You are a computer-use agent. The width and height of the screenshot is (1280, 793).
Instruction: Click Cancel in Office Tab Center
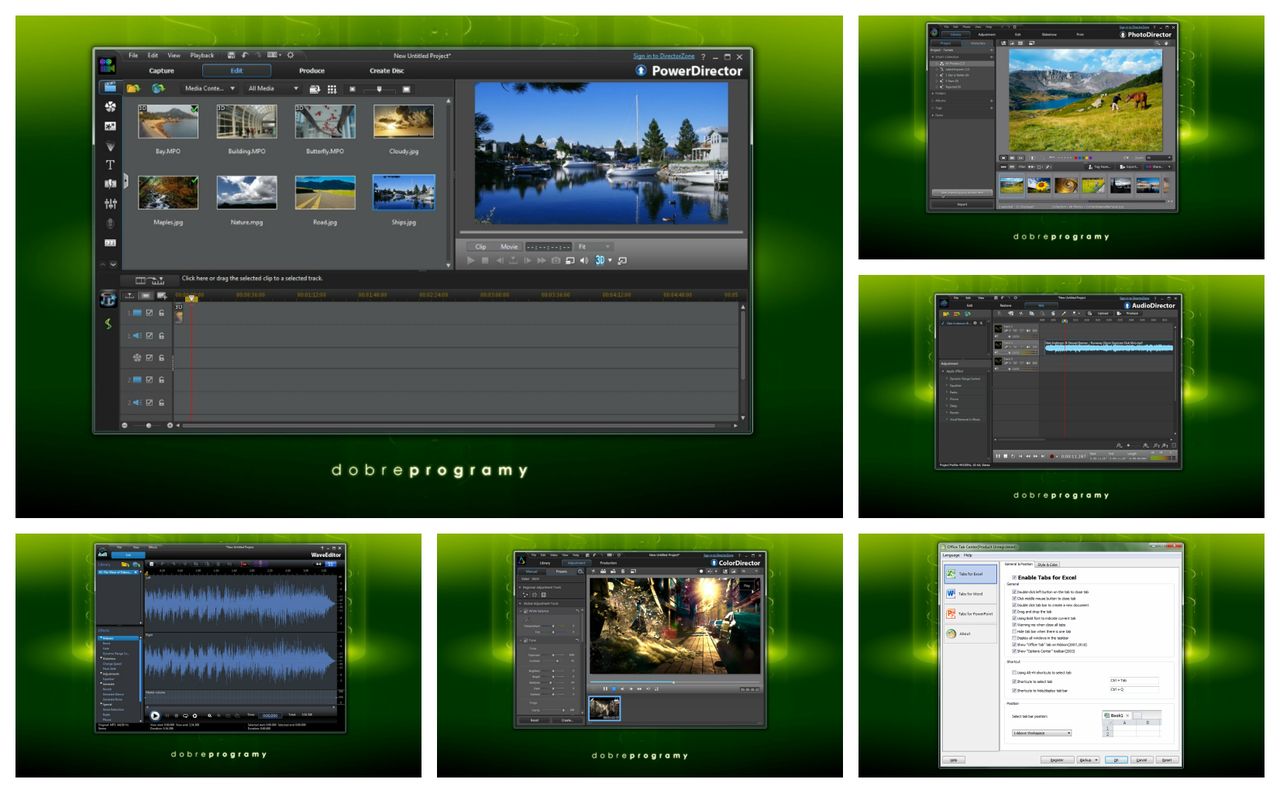(x=1141, y=760)
